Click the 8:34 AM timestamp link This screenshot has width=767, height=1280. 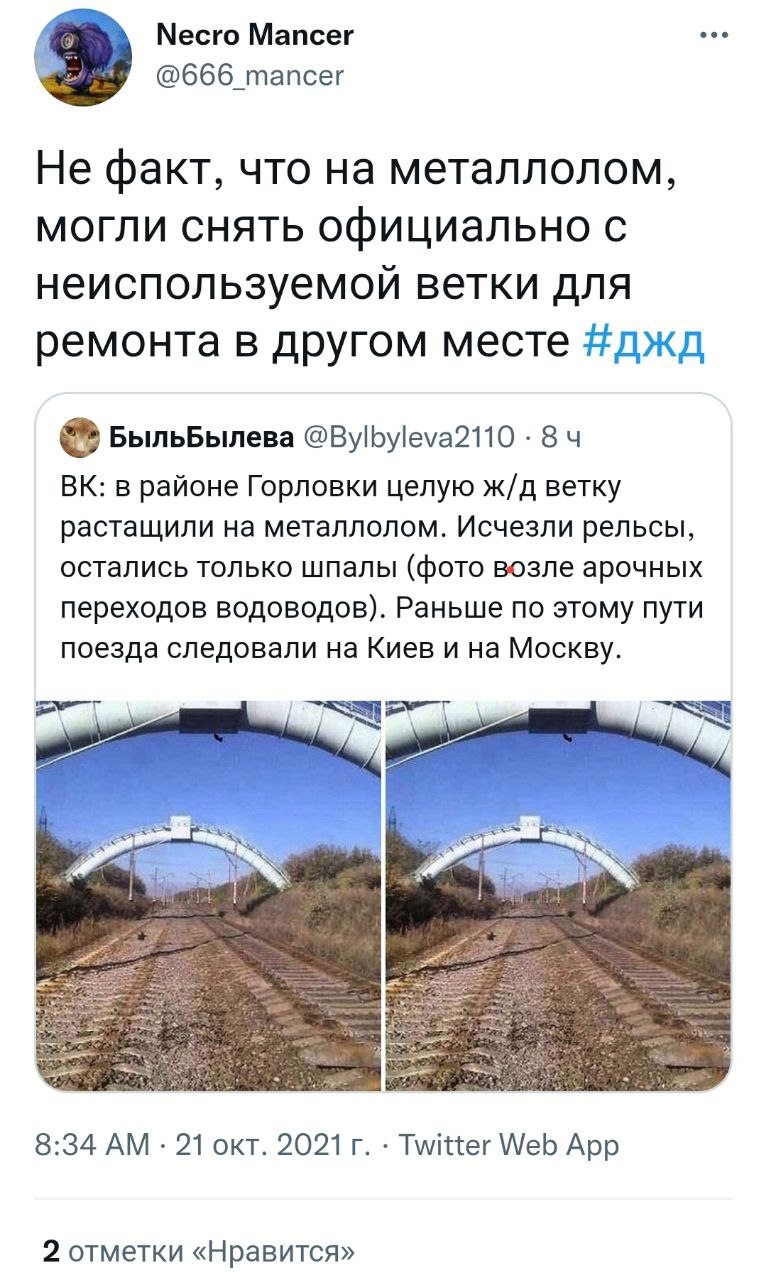tap(92, 1145)
